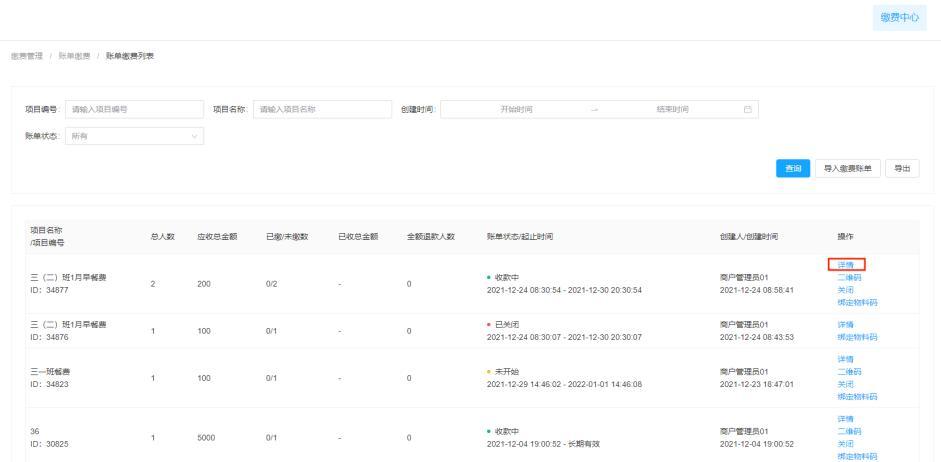The width and height of the screenshot is (941, 462).
Task: Click 关闭 for bill ID 30825
Action: [x=846, y=444]
